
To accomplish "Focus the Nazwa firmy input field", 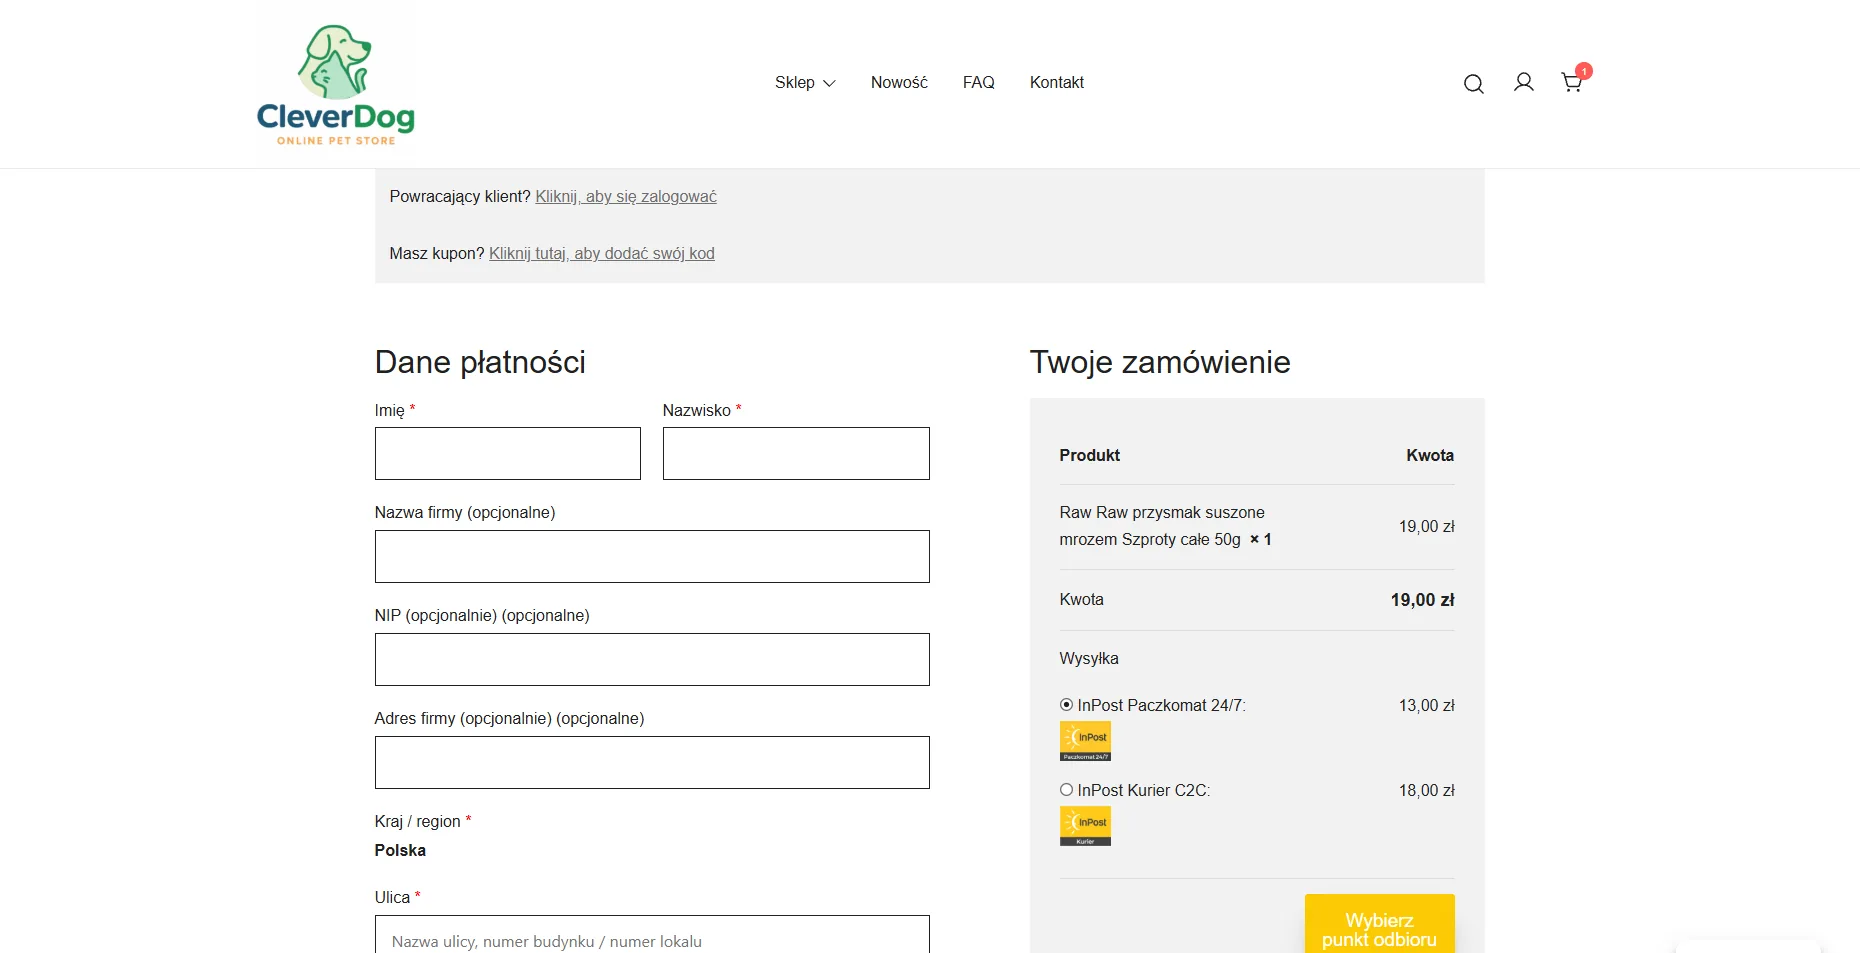I will point(652,557).
